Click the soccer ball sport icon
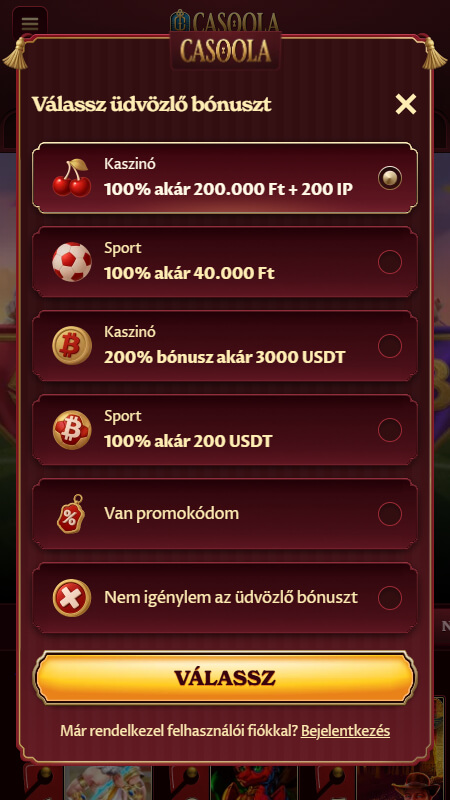The image size is (450, 800). coord(72,262)
